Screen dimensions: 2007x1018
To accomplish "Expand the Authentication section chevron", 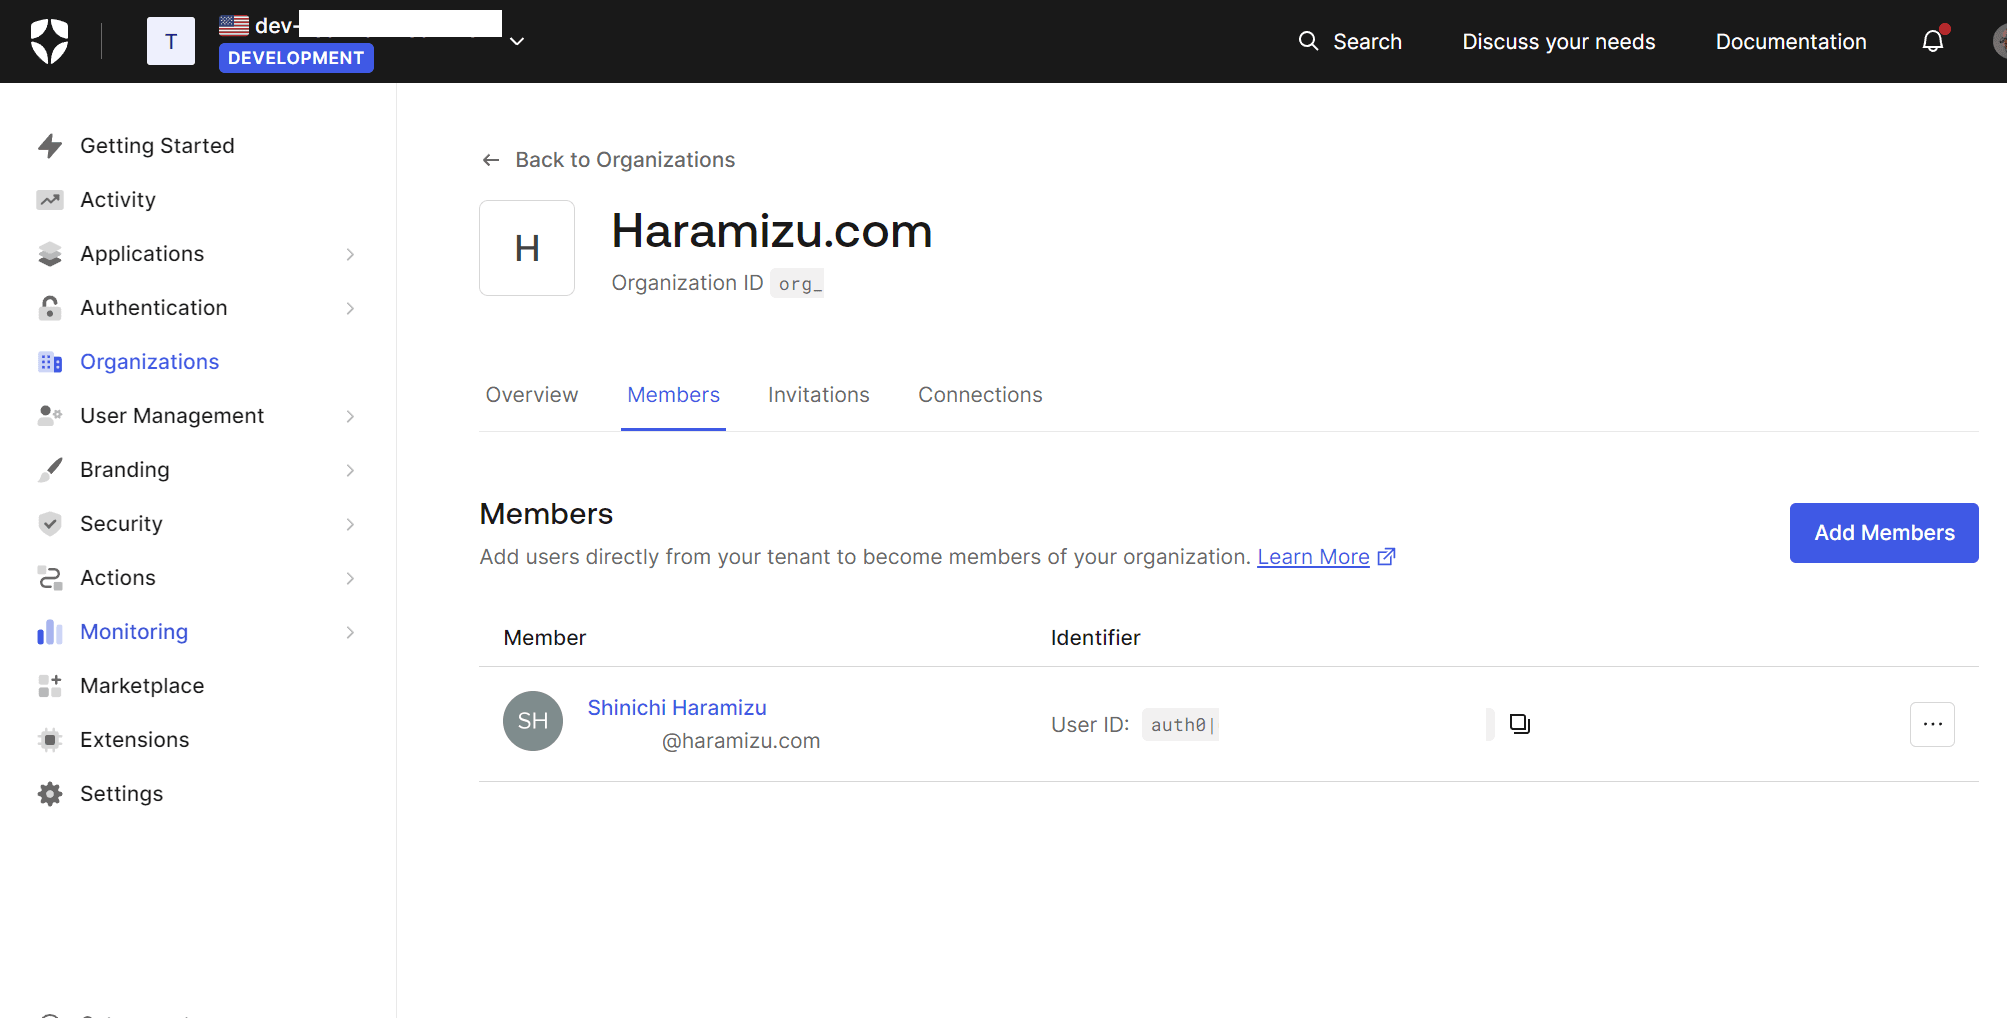I will (350, 308).
